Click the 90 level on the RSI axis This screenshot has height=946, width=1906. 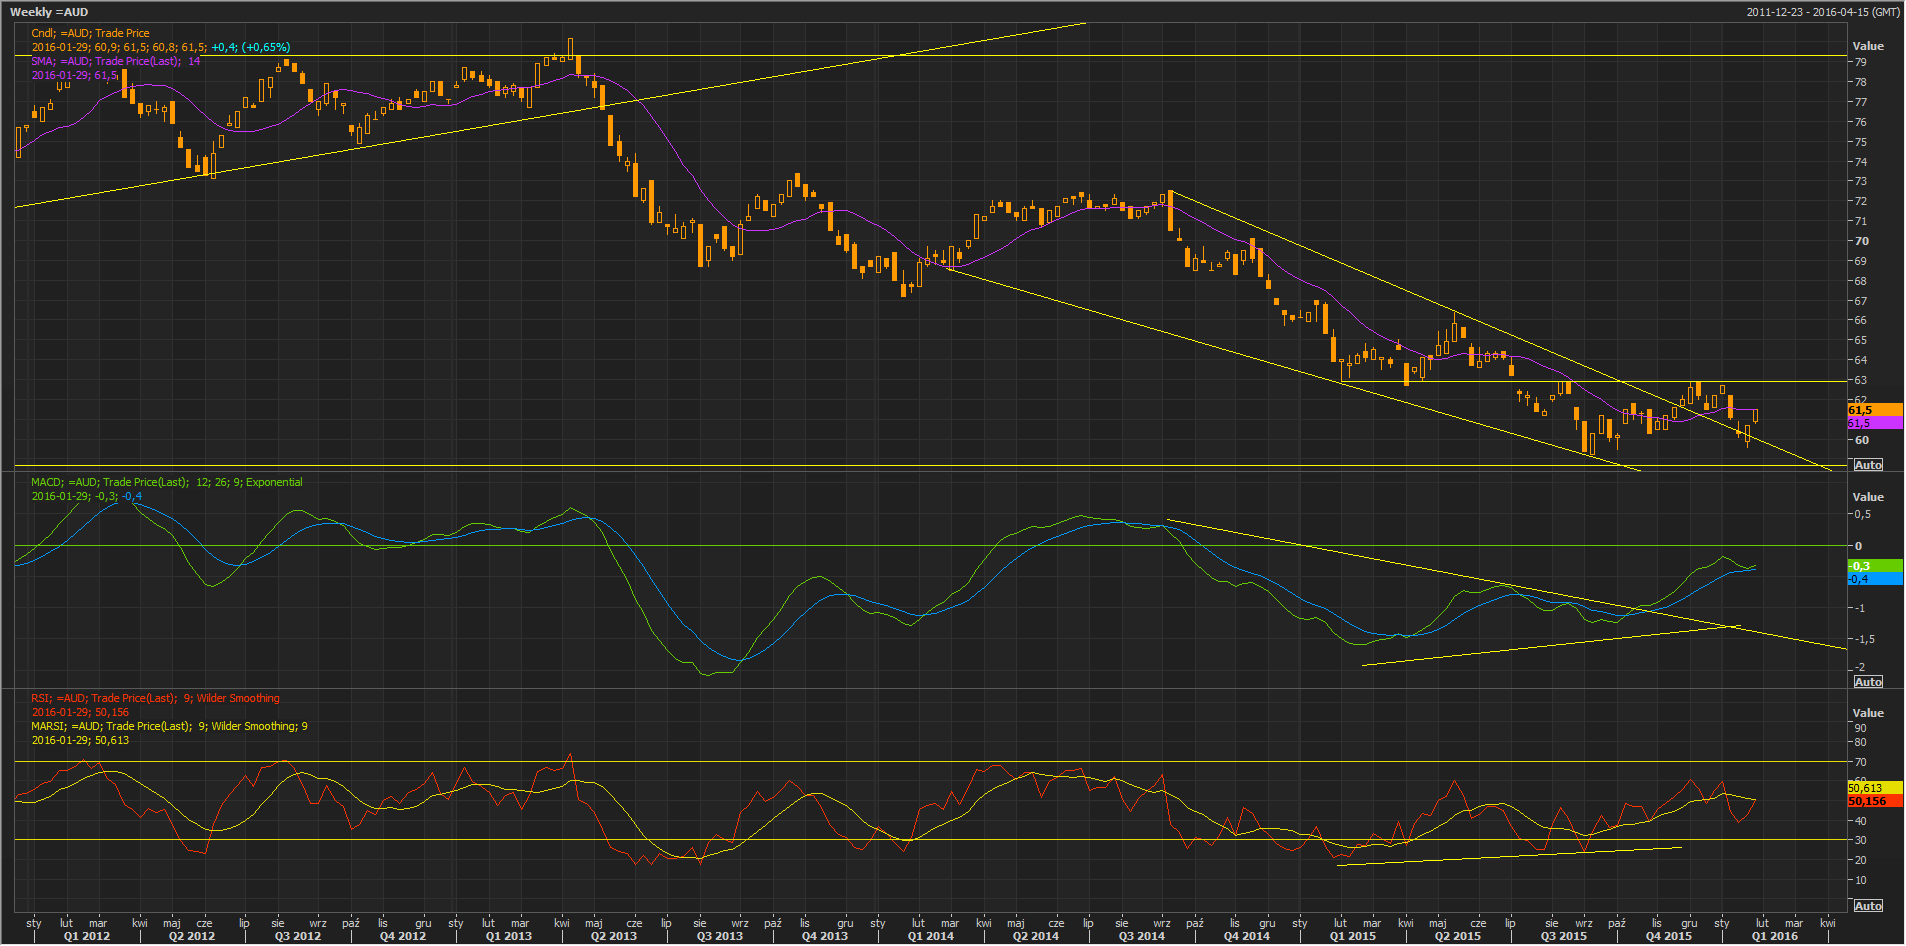coord(1860,728)
